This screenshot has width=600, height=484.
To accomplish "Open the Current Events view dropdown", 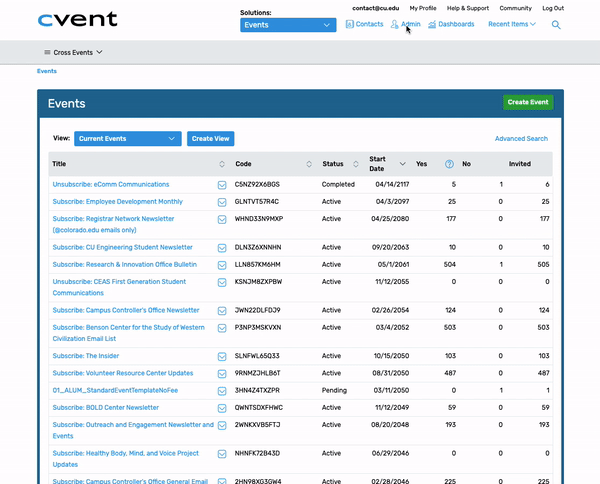I will tap(128, 139).
